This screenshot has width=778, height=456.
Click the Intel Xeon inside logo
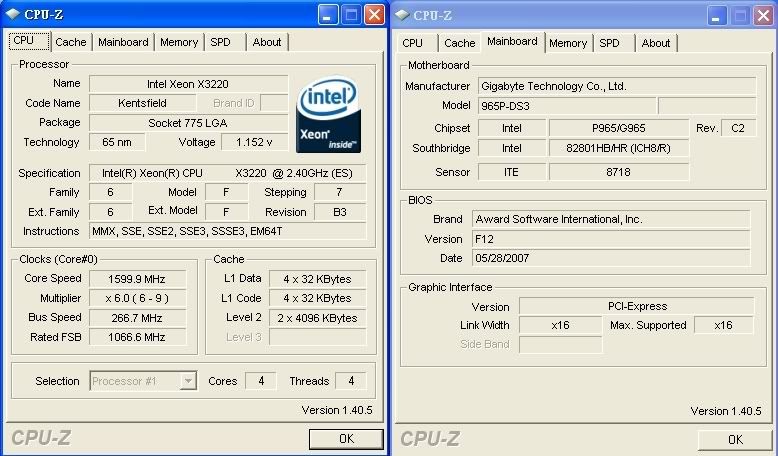328,114
